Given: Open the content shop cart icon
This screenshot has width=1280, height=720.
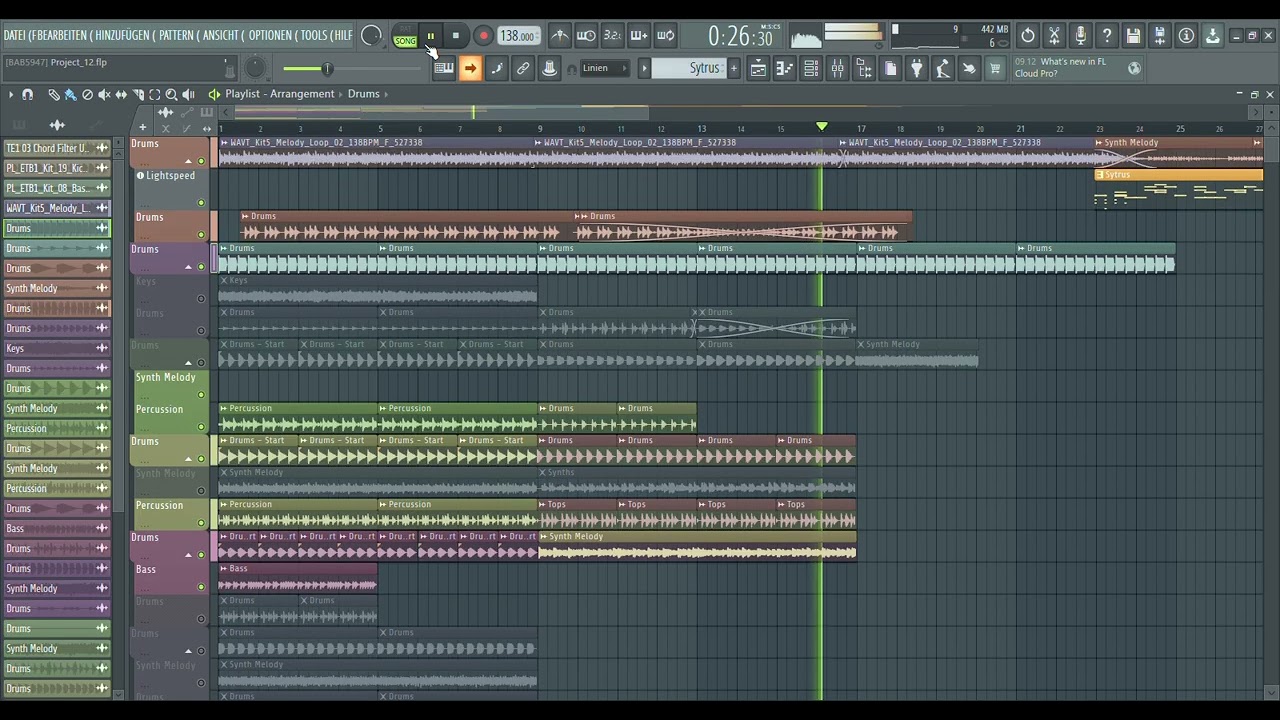Looking at the screenshot, I should pyautogui.click(x=995, y=68).
